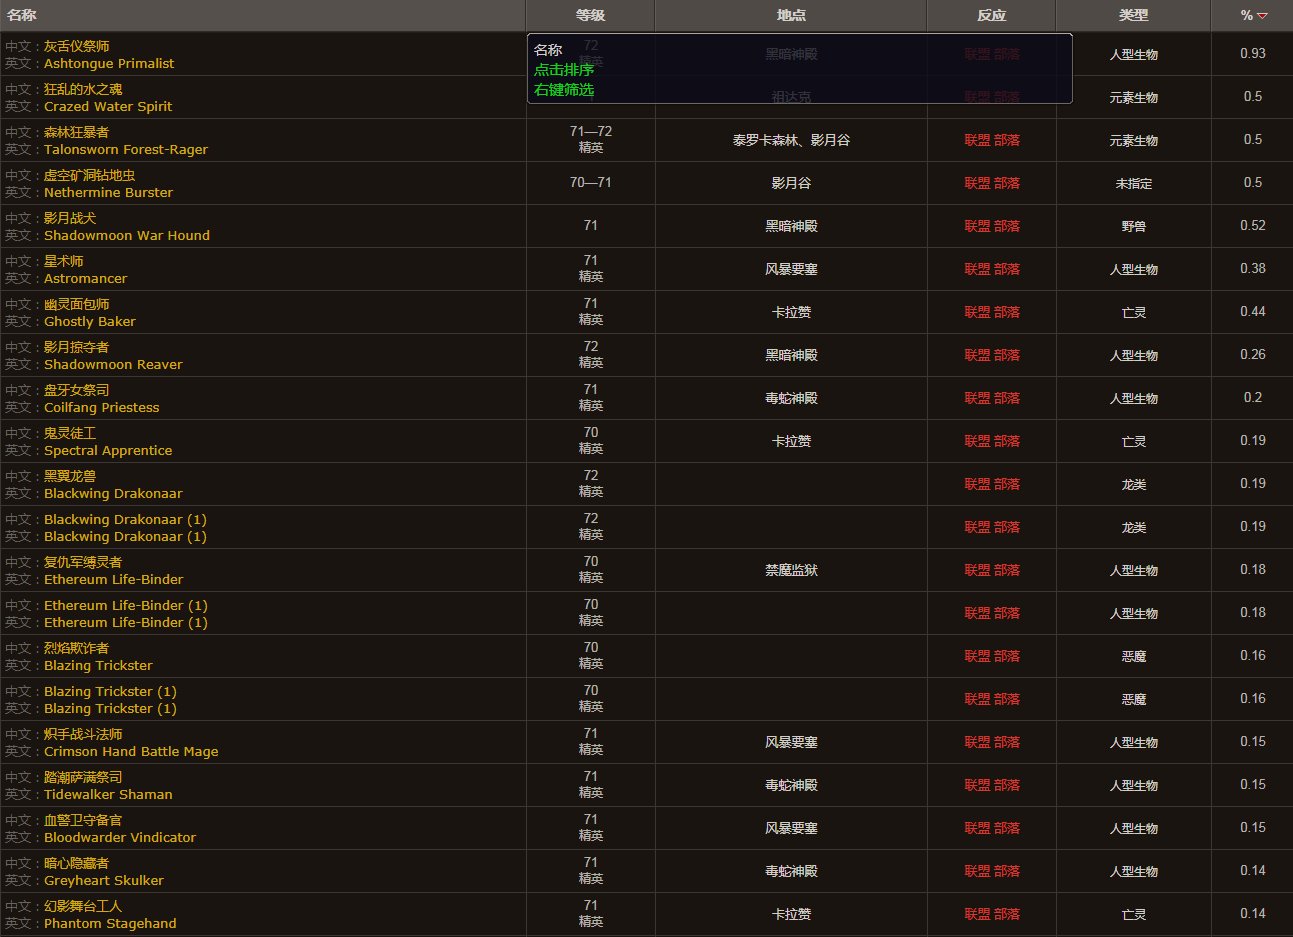Open the Crazed Water Spirit link

pos(107,106)
